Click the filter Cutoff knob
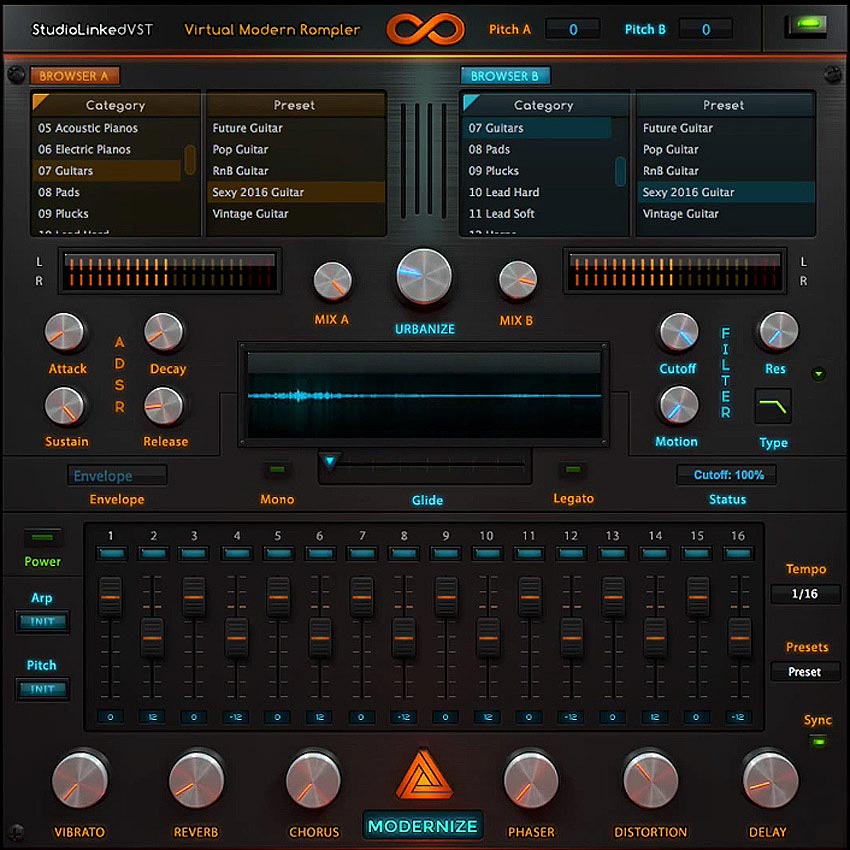 (x=677, y=334)
